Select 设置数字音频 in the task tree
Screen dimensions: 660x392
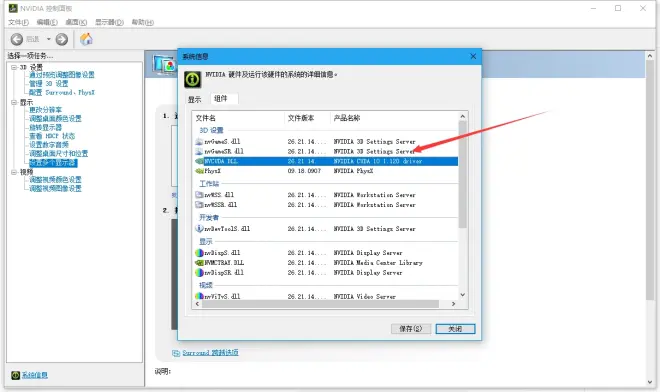coord(49,145)
